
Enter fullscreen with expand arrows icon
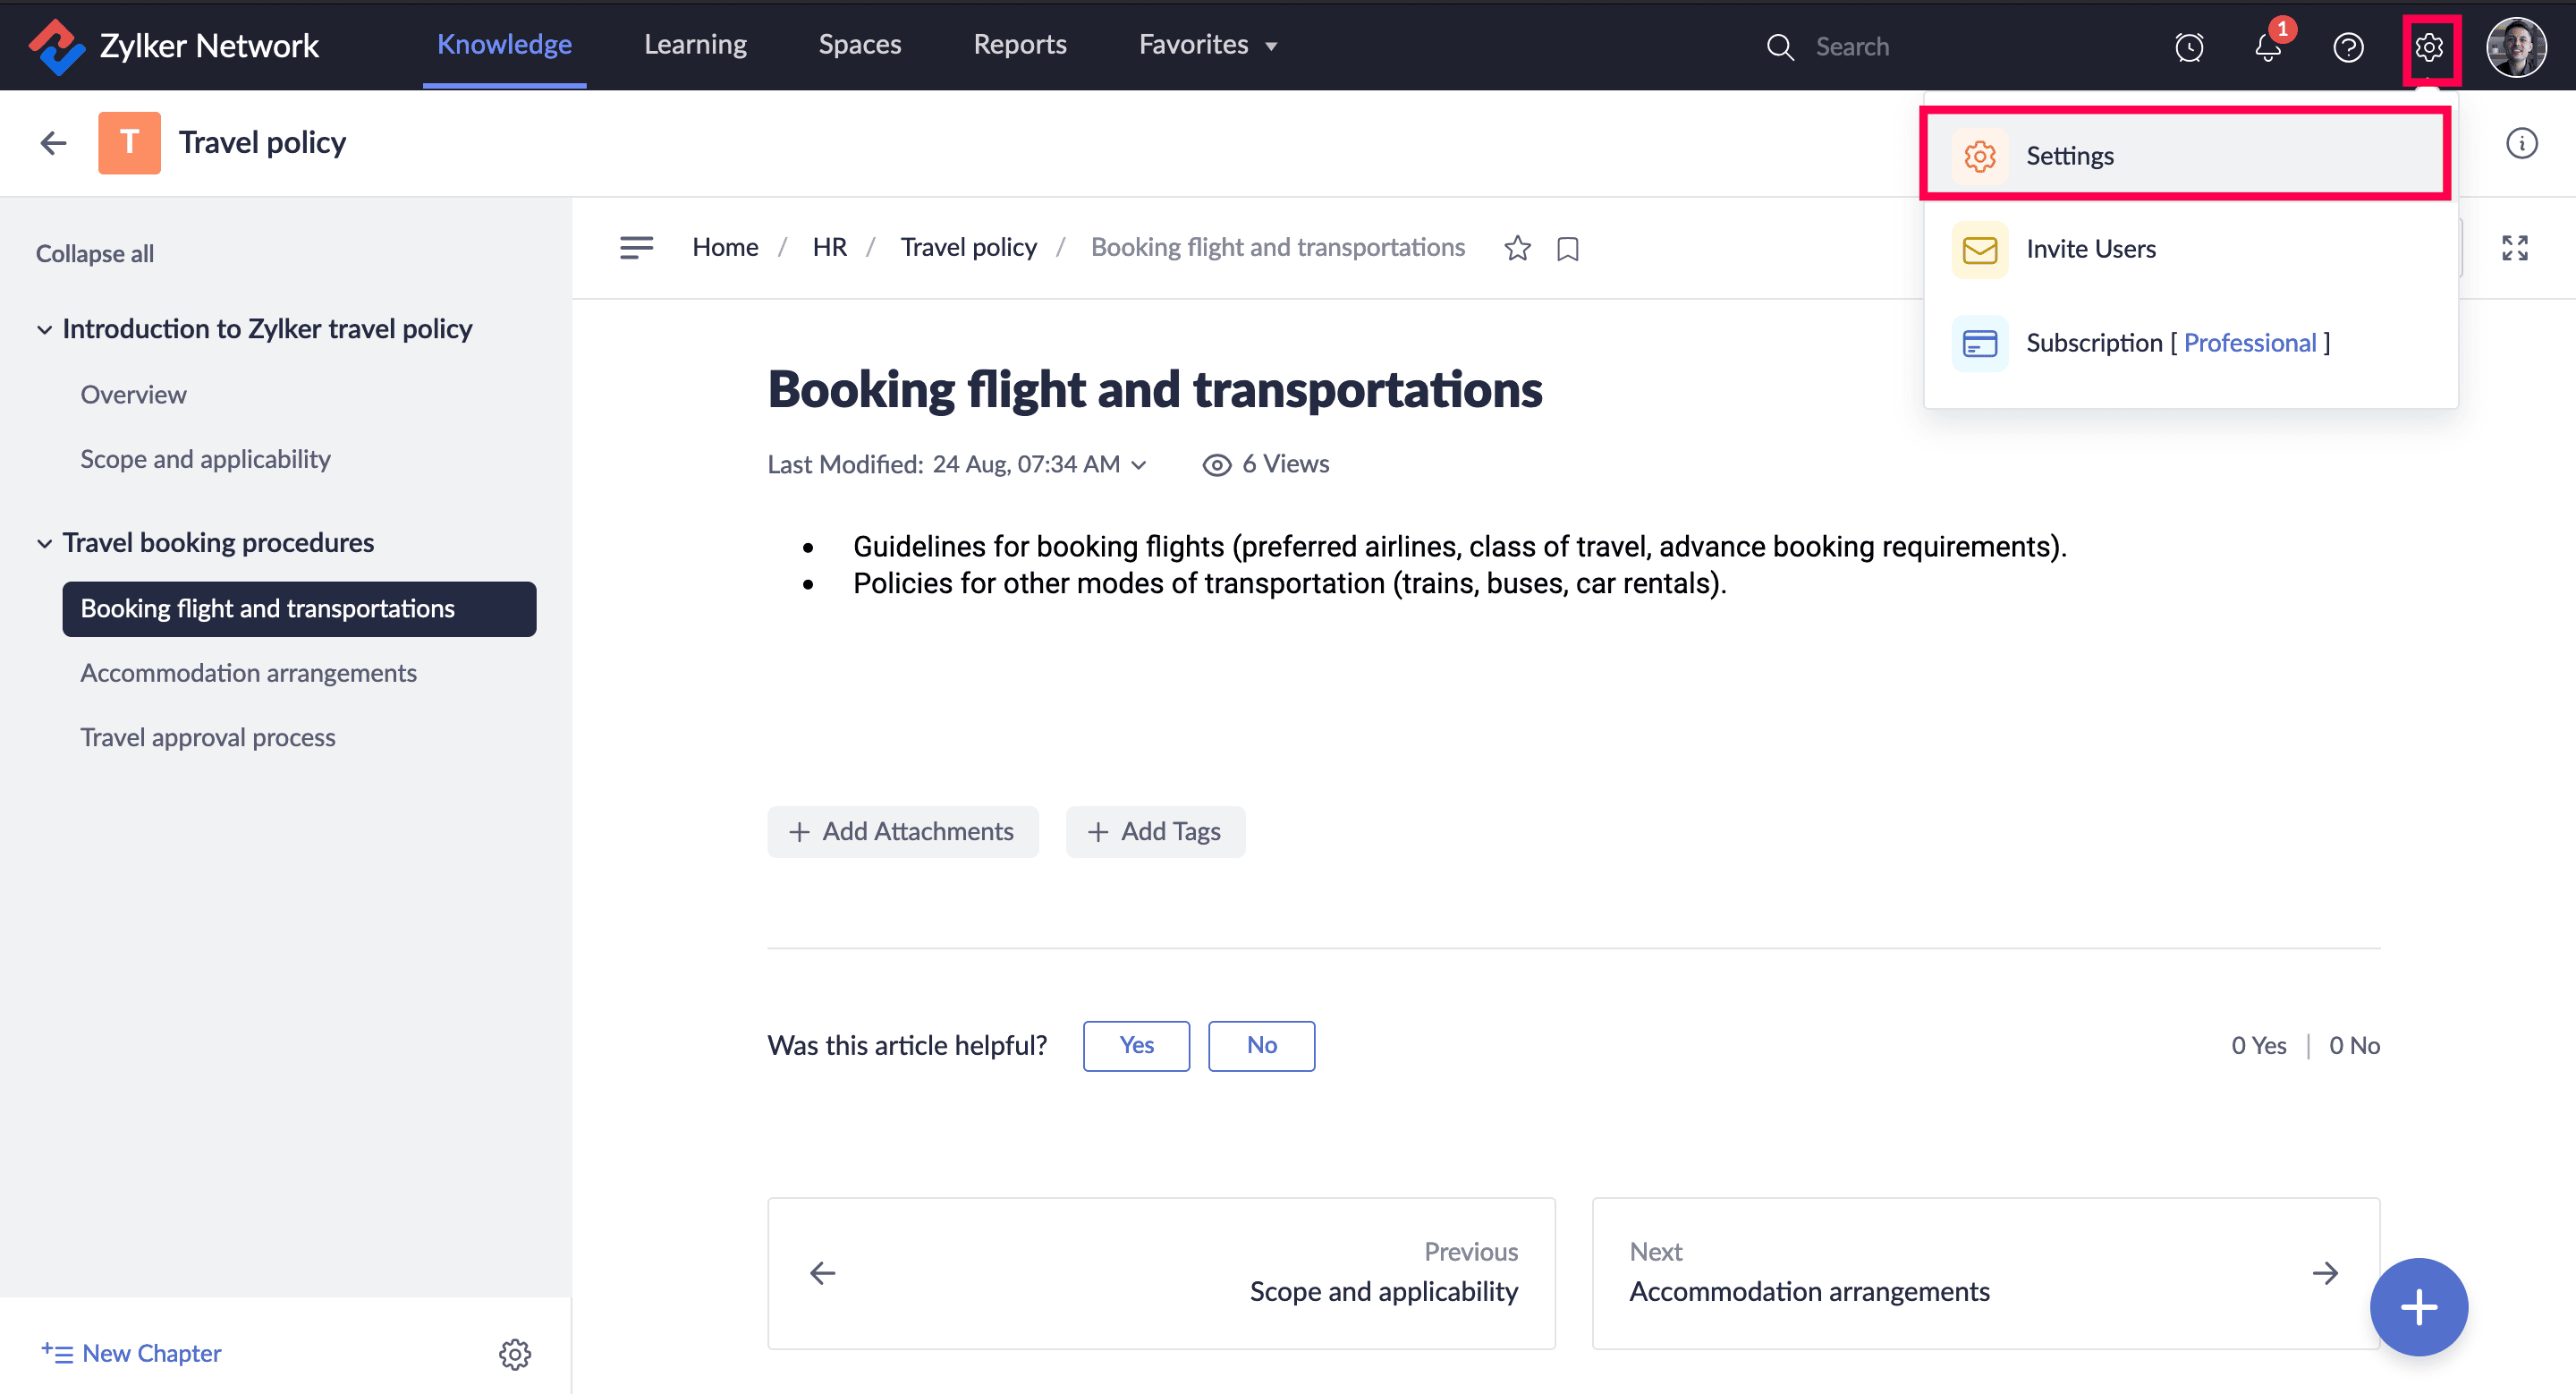point(2514,247)
